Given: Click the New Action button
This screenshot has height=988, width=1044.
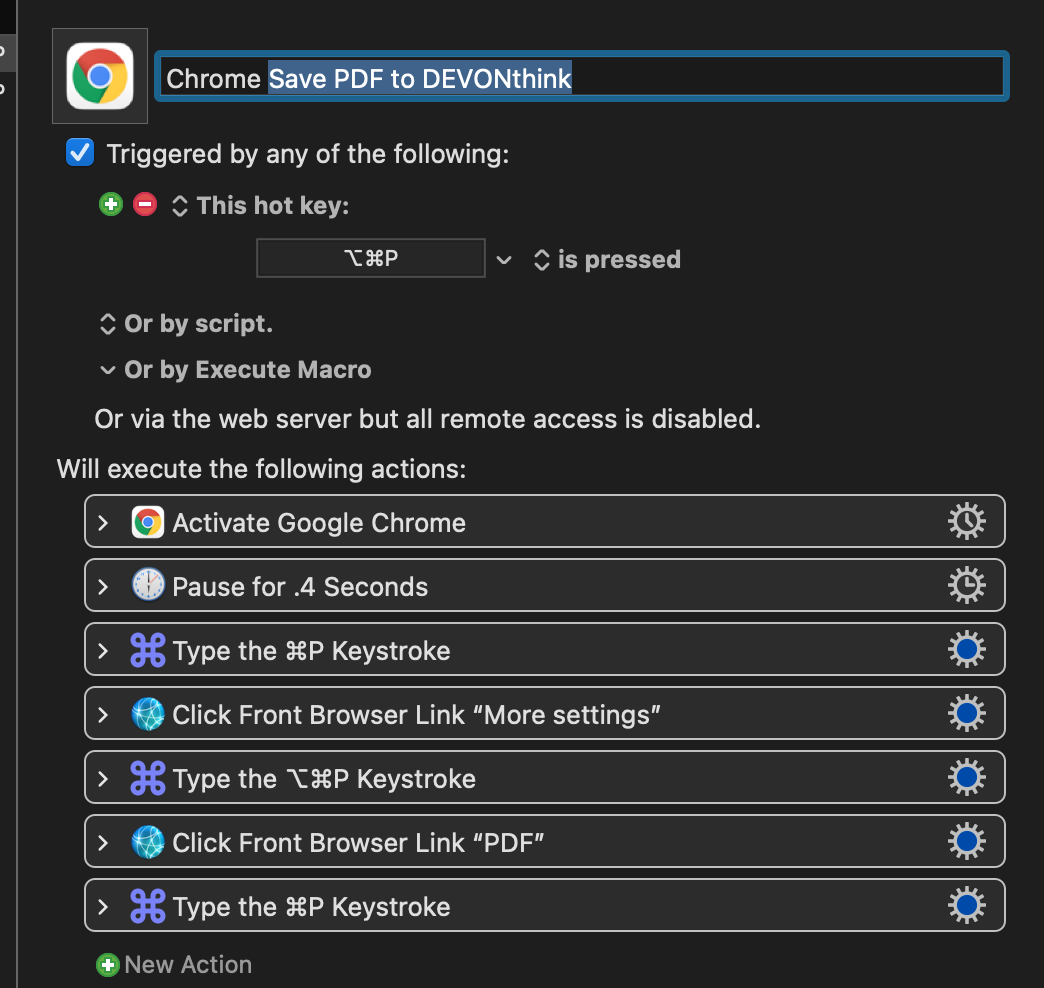Looking at the screenshot, I should 173,964.
